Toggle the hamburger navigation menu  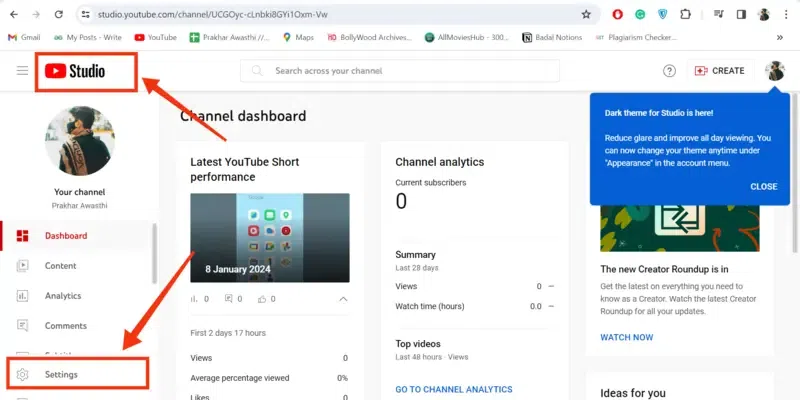coord(22,71)
